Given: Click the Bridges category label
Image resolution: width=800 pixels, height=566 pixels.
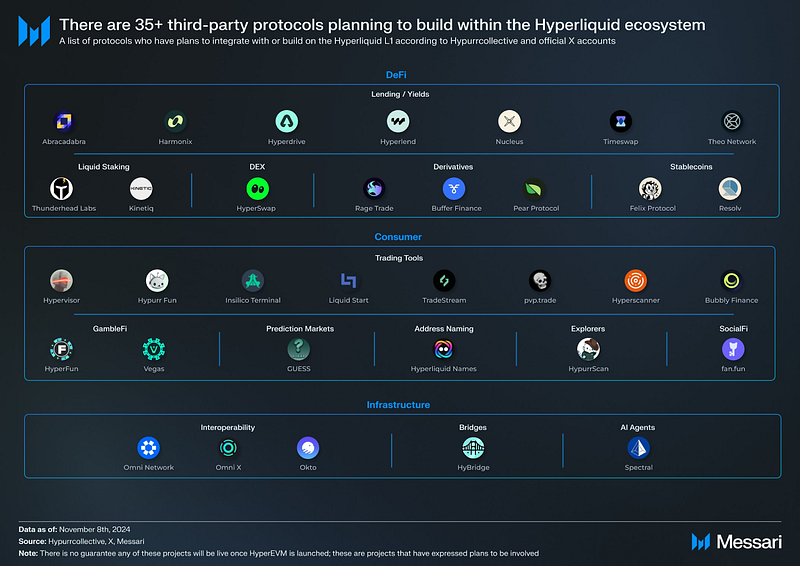Looking at the screenshot, I should click(x=472, y=428).
